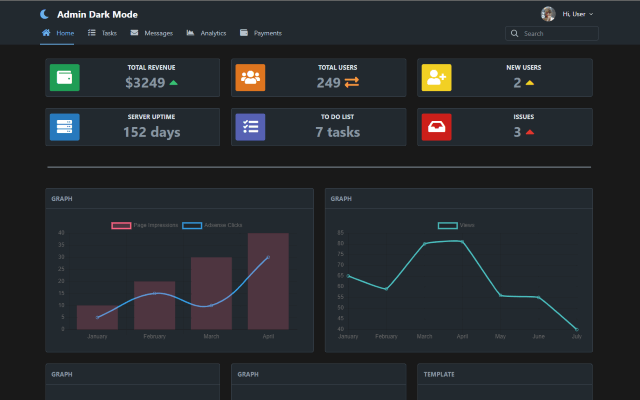Click the red inbox Issues icon
This screenshot has height=400, width=640.
point(436,127)
